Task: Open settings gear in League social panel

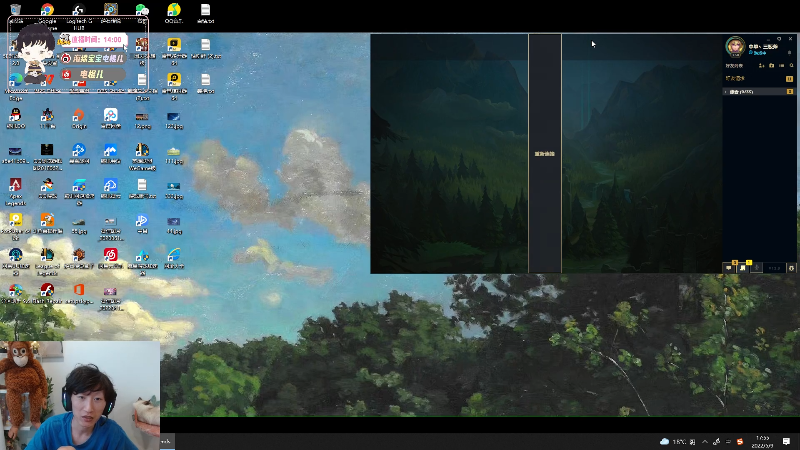Action: [x=791, y=268]
